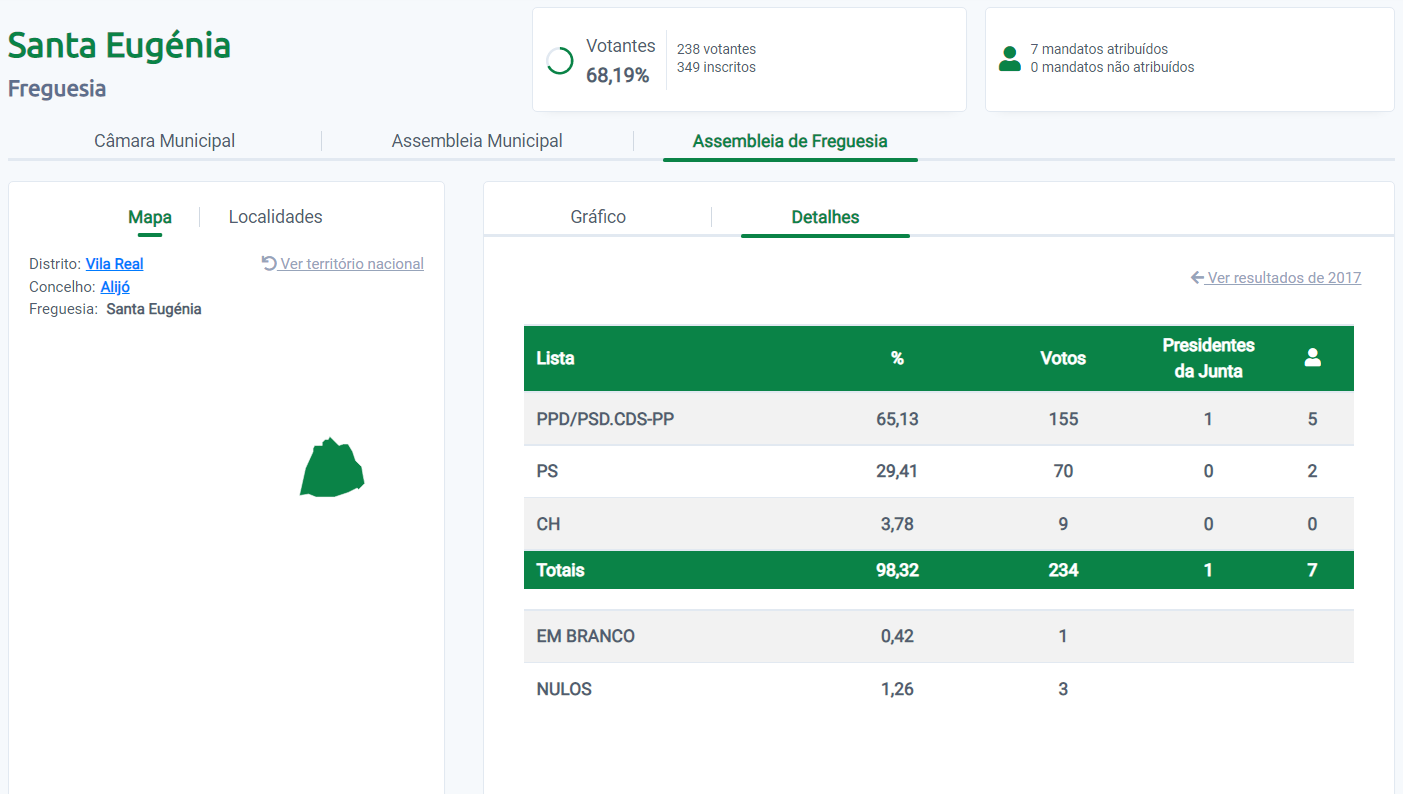View the 2017 results link

pos(1284,278)
